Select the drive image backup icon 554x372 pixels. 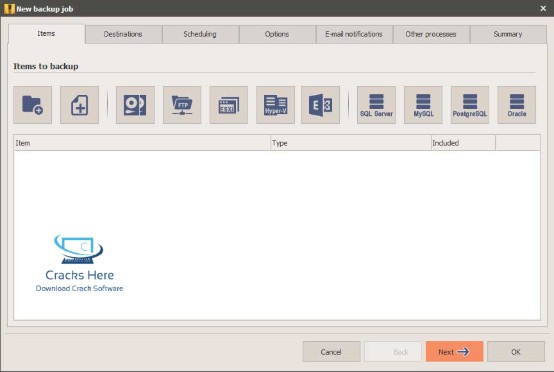(135, 105)
